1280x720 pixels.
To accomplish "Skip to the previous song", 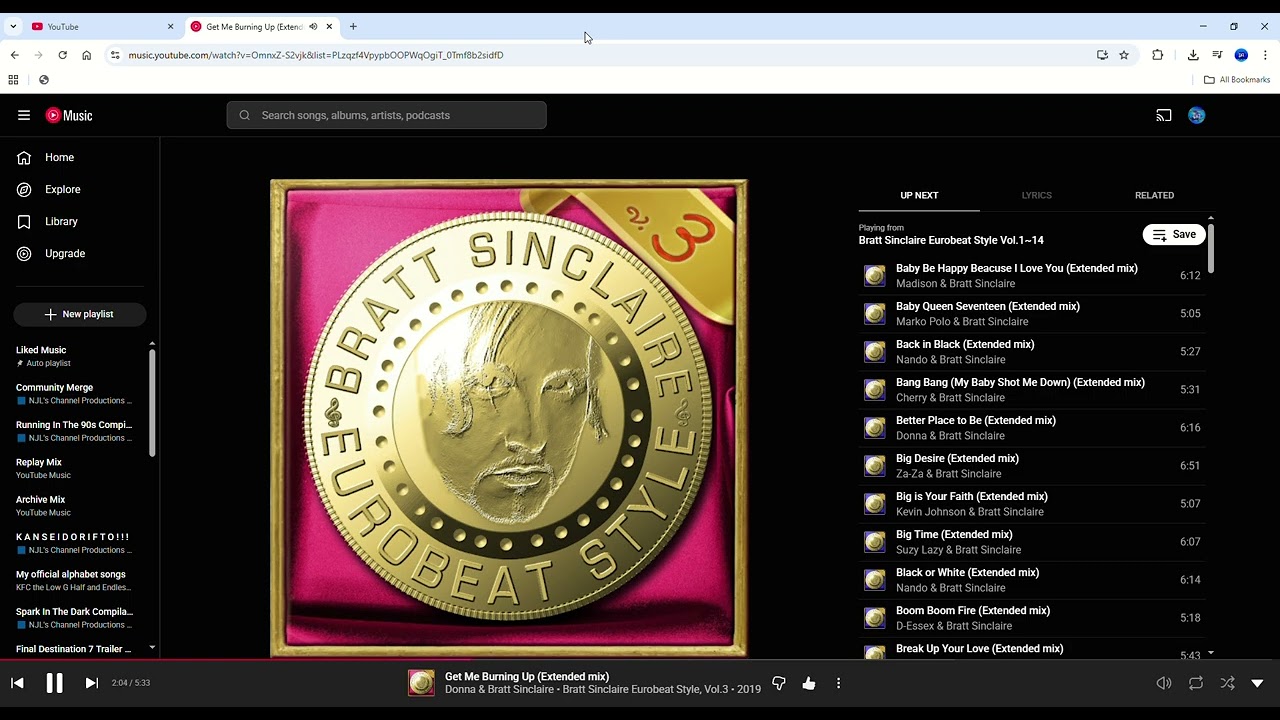I will [x=17, y=683].
